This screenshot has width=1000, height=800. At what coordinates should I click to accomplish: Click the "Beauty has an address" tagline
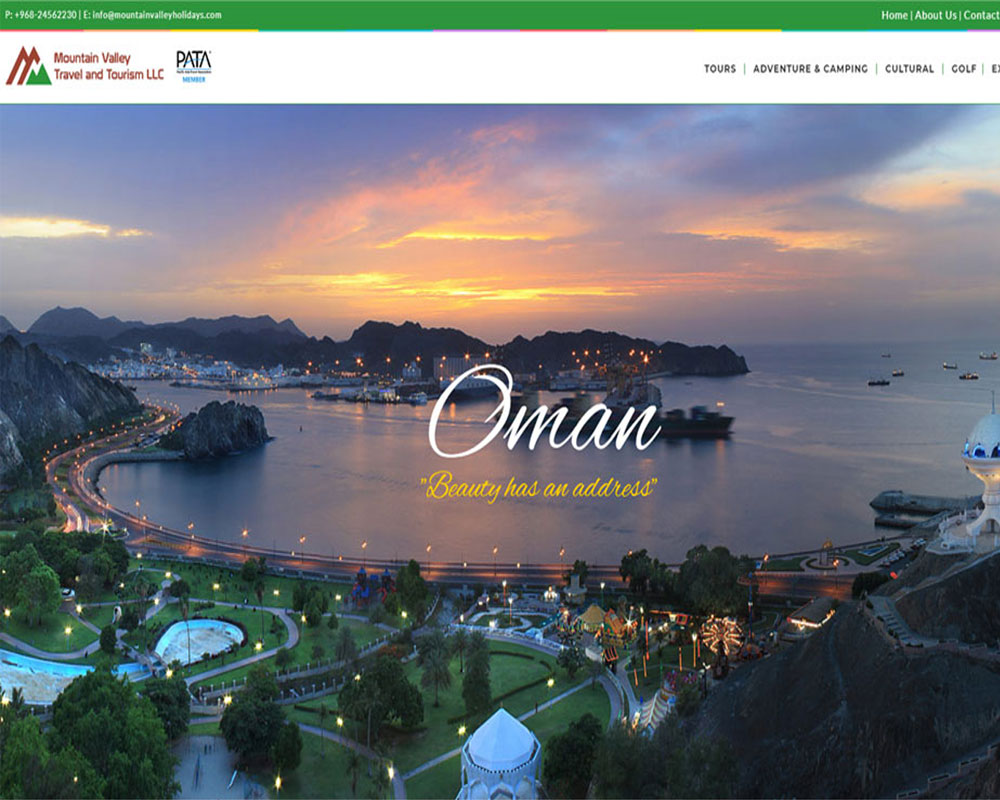click(540, 487)
